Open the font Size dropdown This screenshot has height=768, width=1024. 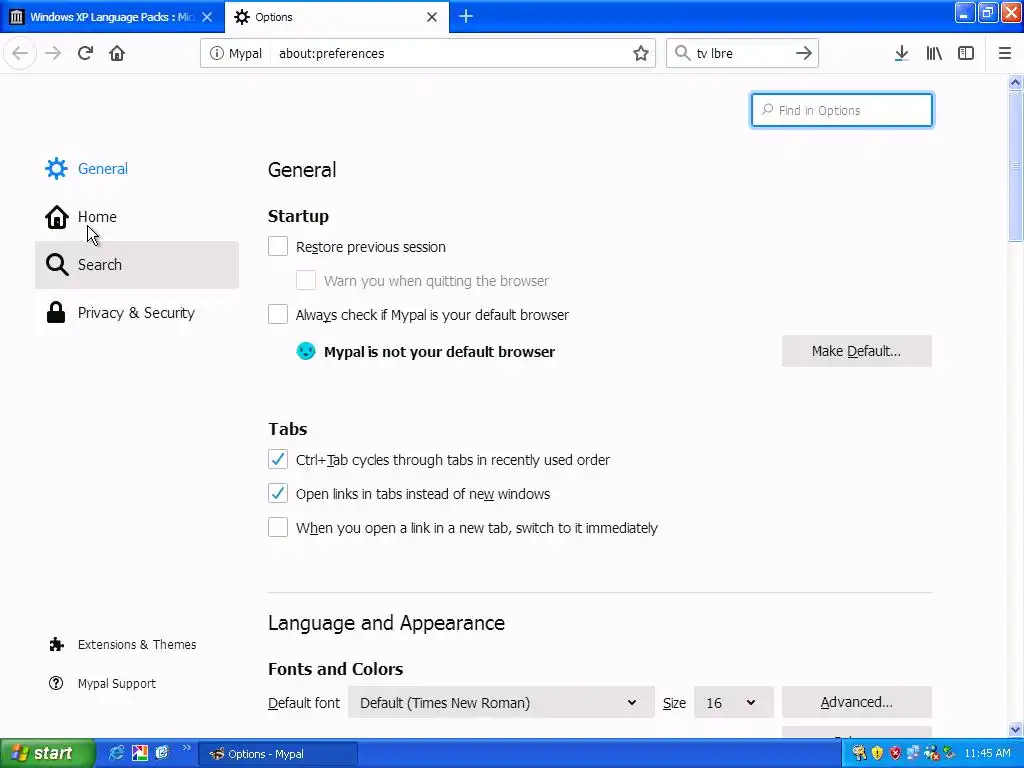733,703
